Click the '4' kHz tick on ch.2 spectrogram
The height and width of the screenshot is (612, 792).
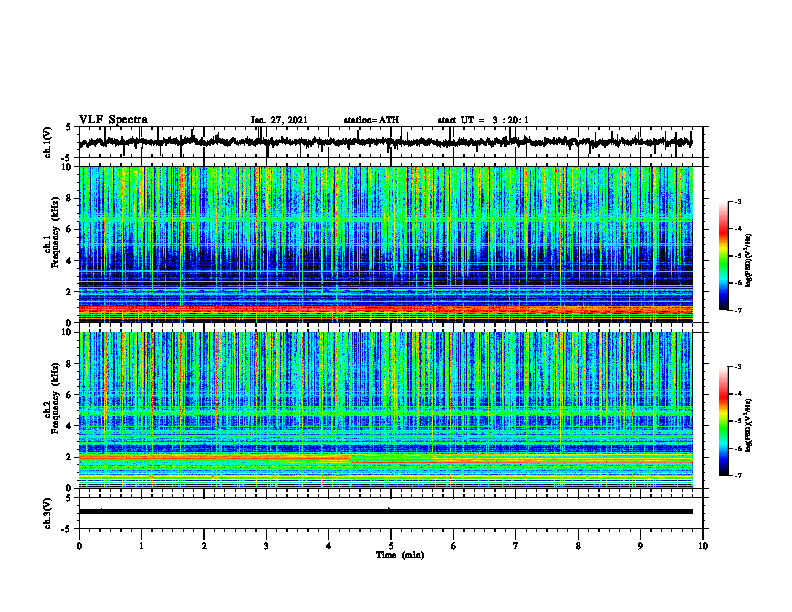click(x=71, y=426)
